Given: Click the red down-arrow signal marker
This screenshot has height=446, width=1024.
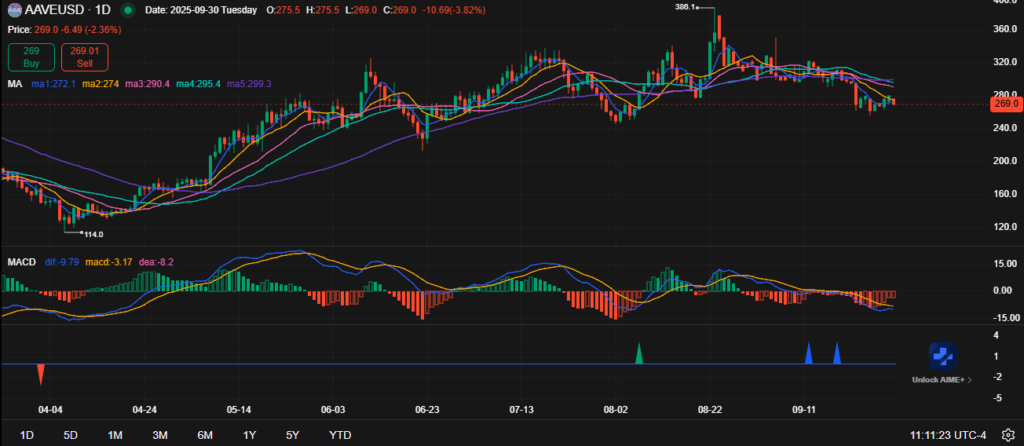Looking at the screenshot, I should (x=40, y=374).
